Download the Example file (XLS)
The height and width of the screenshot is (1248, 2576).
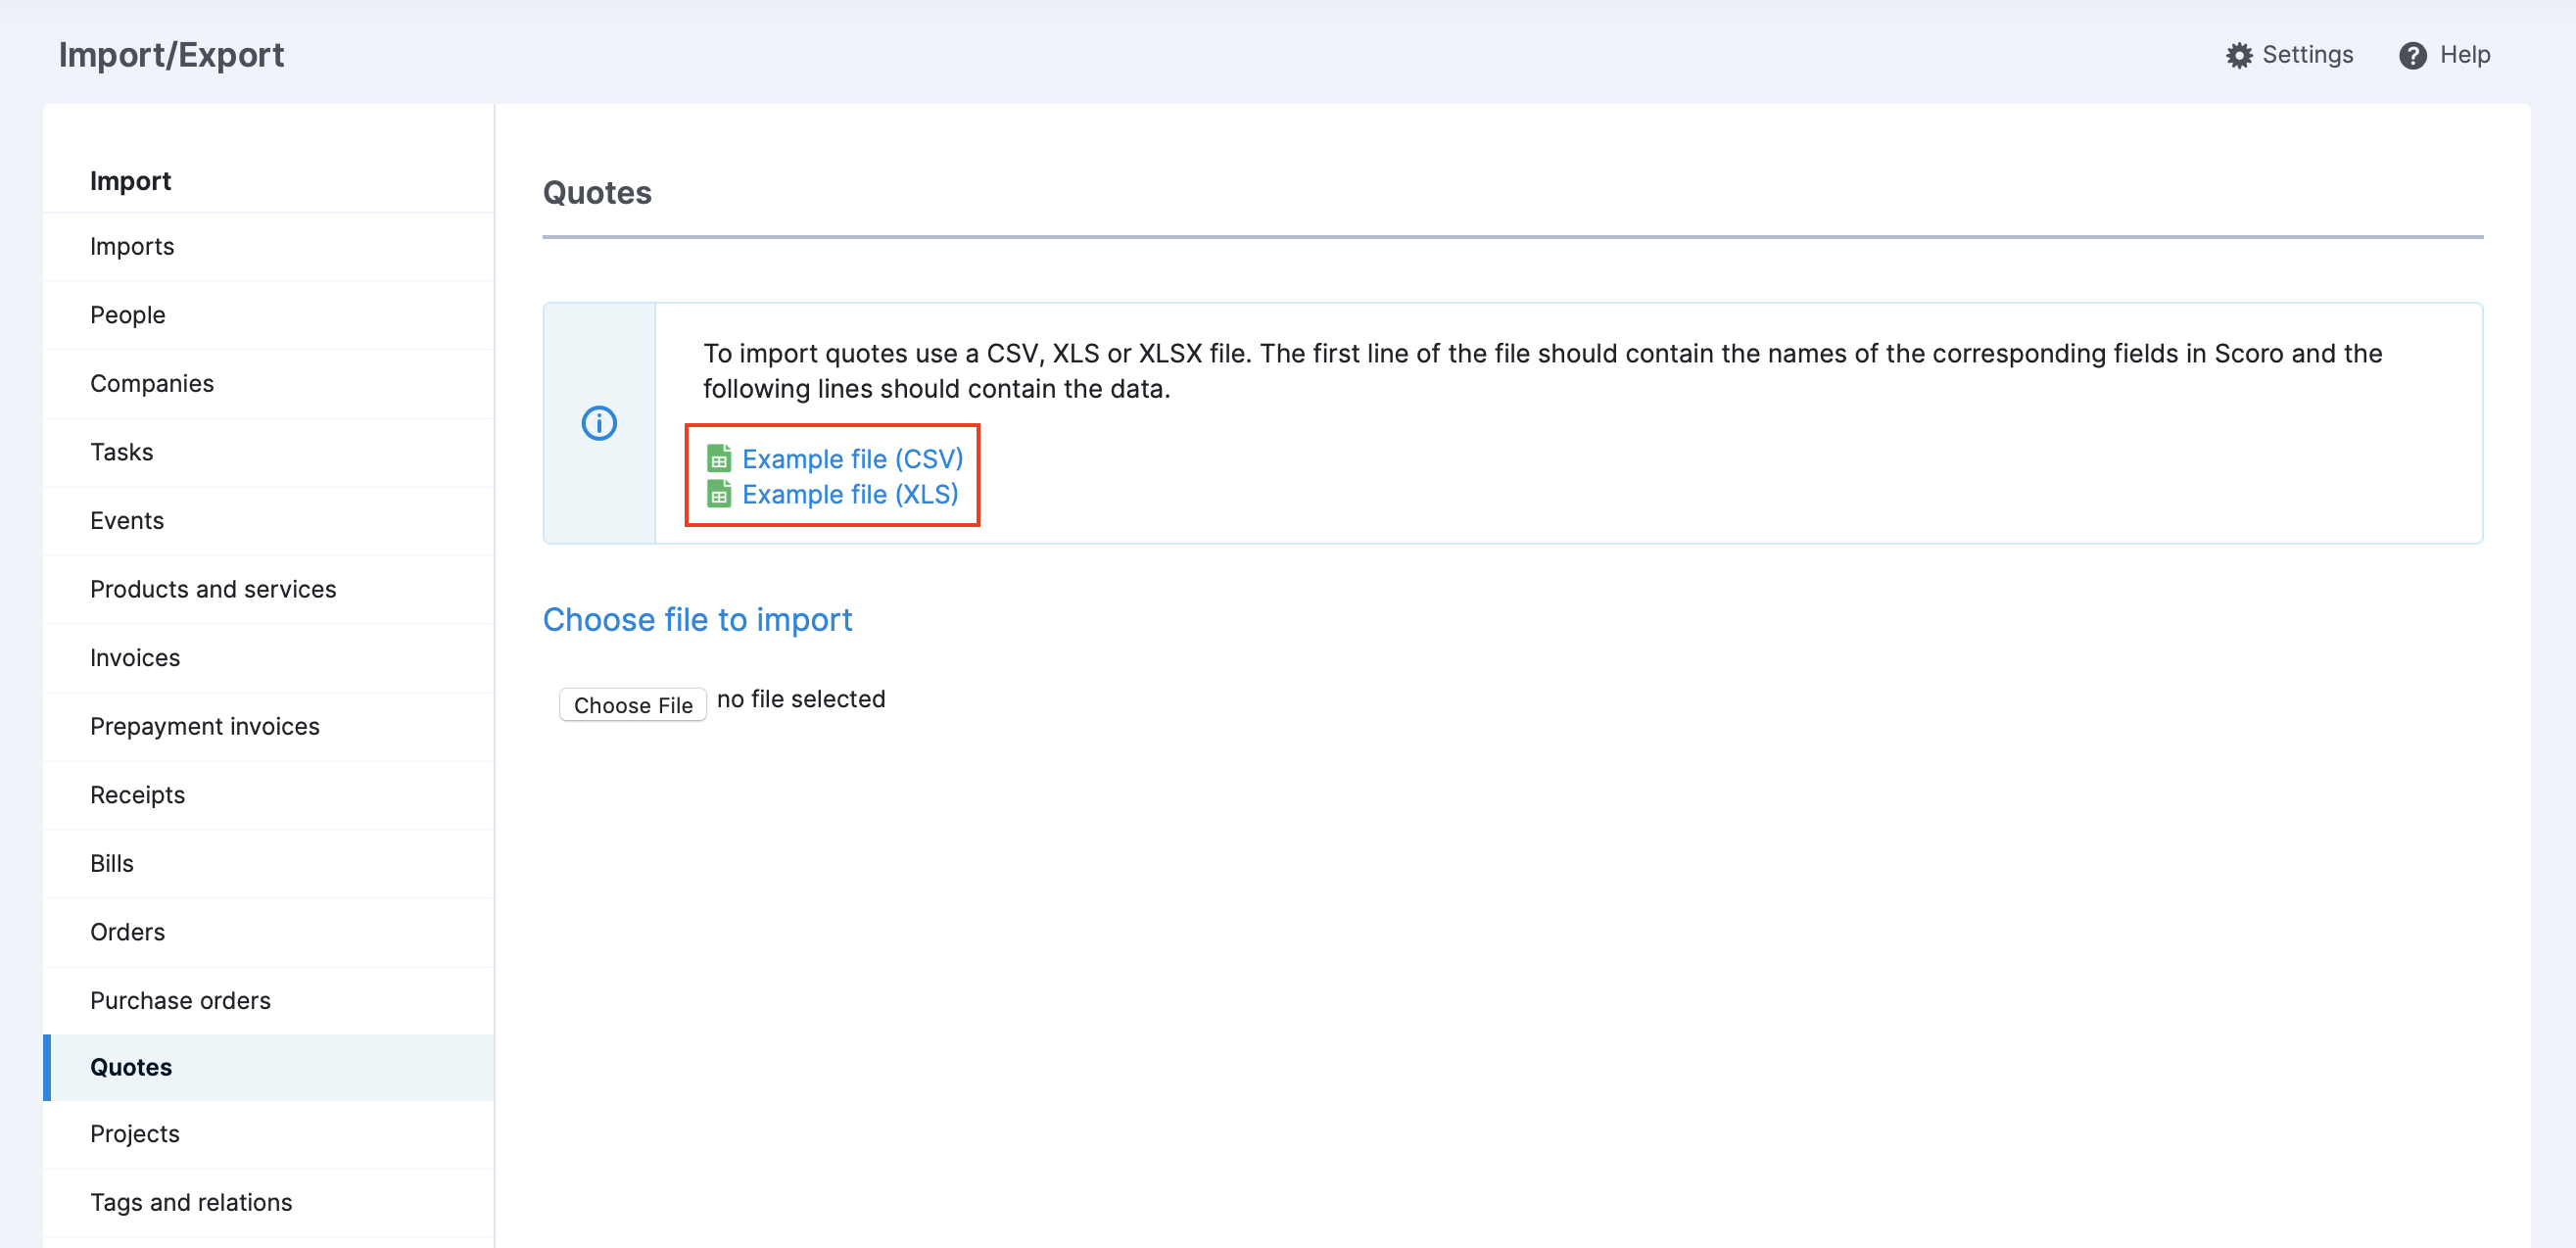[x=849, y=494]
